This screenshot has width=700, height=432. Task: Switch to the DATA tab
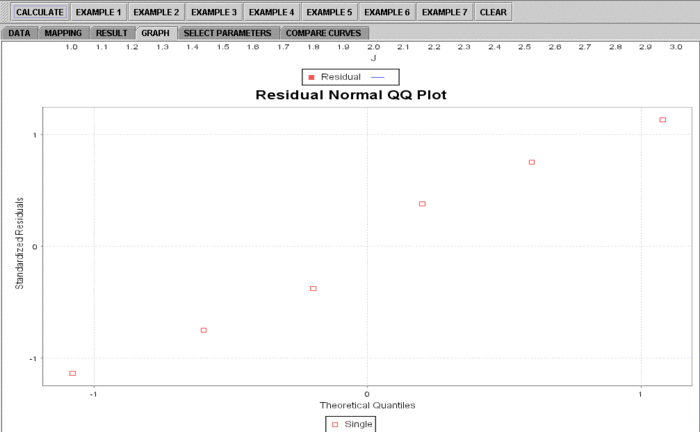[x=20, y=33]
